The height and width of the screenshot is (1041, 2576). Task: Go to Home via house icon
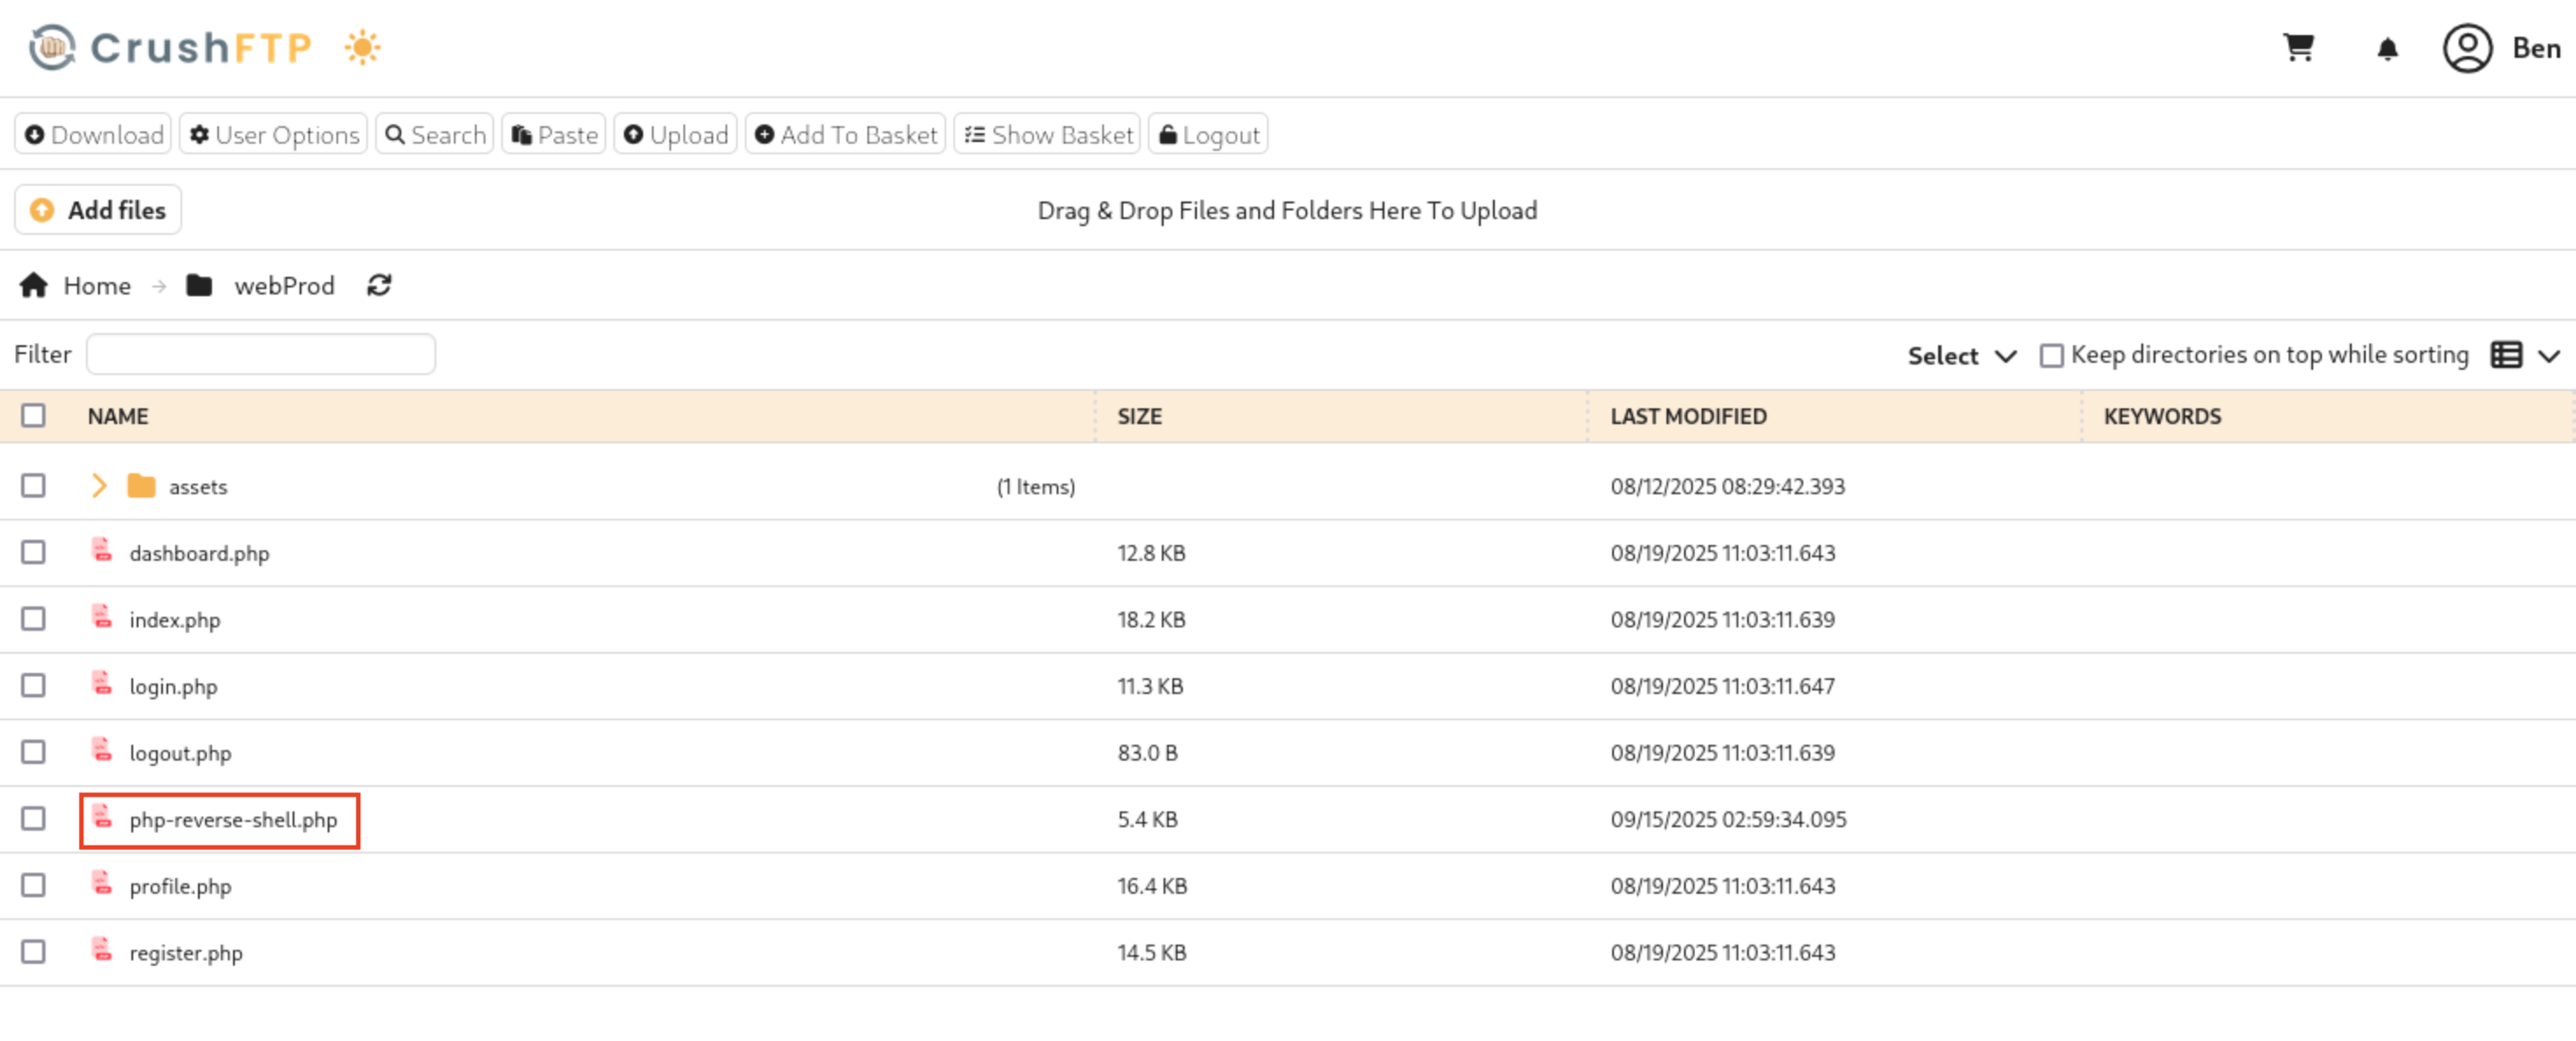pyautogui.click(x=34, y=286)
